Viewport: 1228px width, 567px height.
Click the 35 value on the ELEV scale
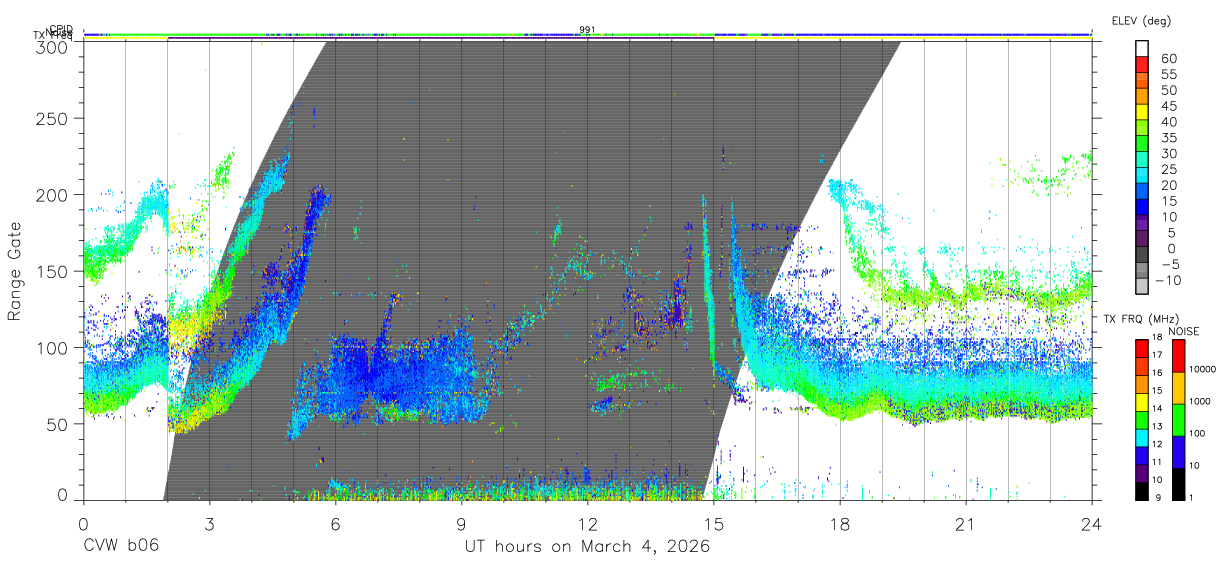tap(1169, 138)
